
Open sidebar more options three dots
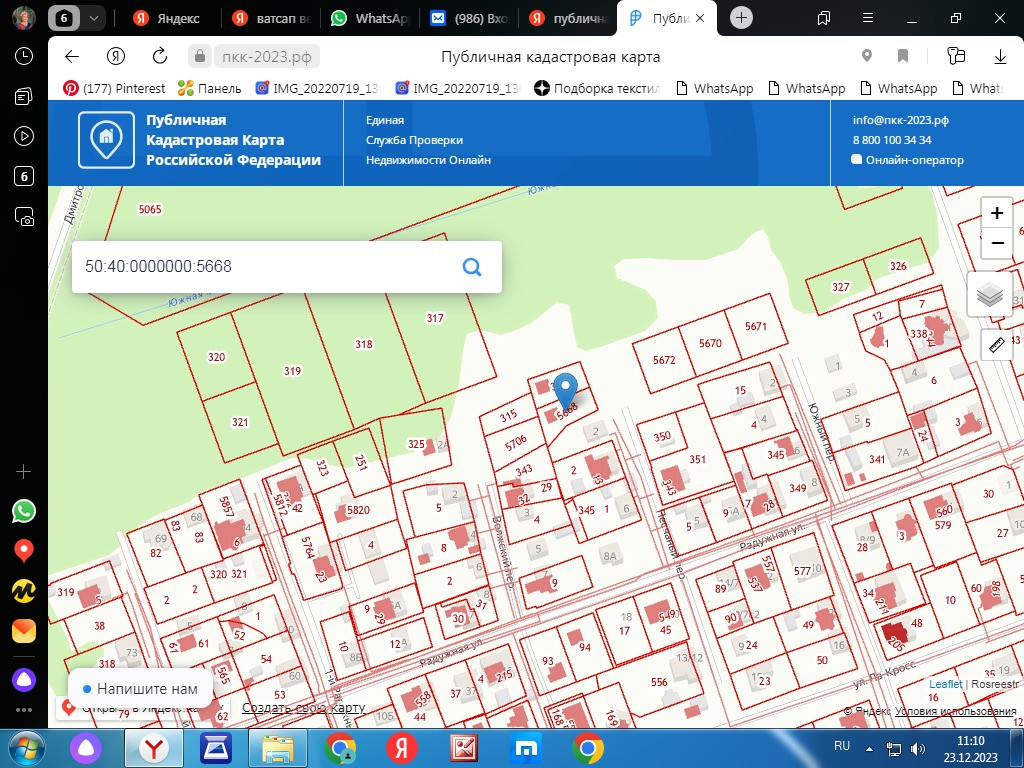click(24, 710)
